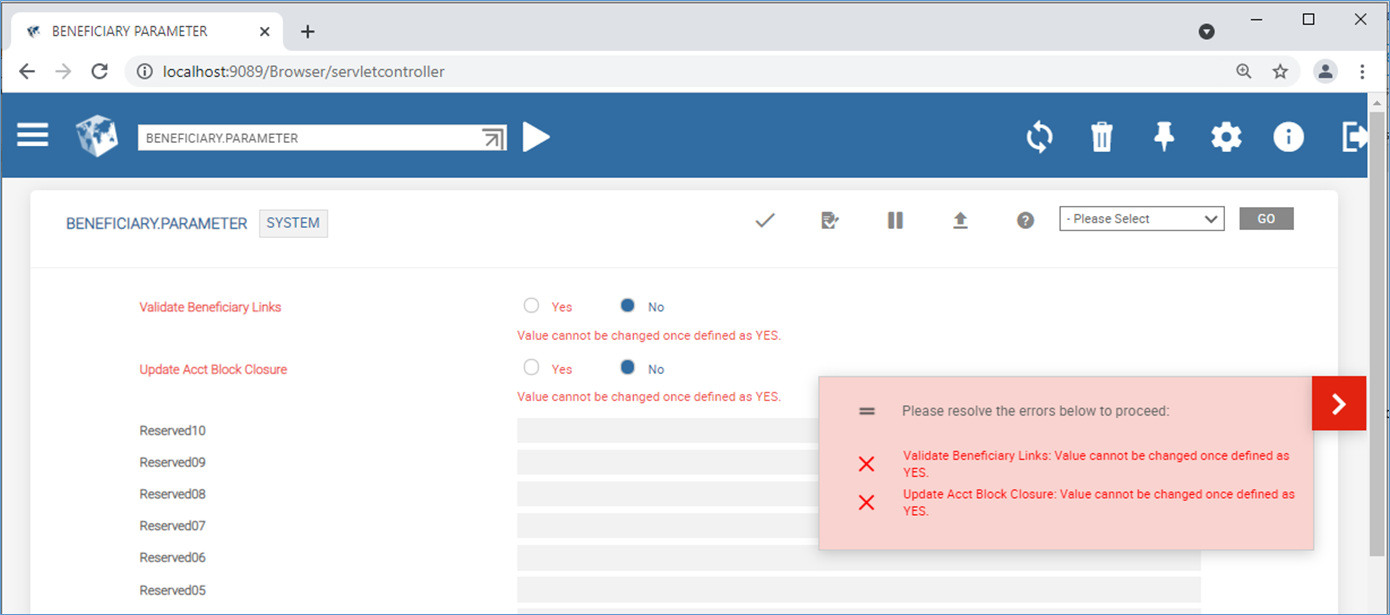The width and height of the screenshot is (1390, 615).
Task: Open the settings gear icon
Action: [x=1226, y=137]
